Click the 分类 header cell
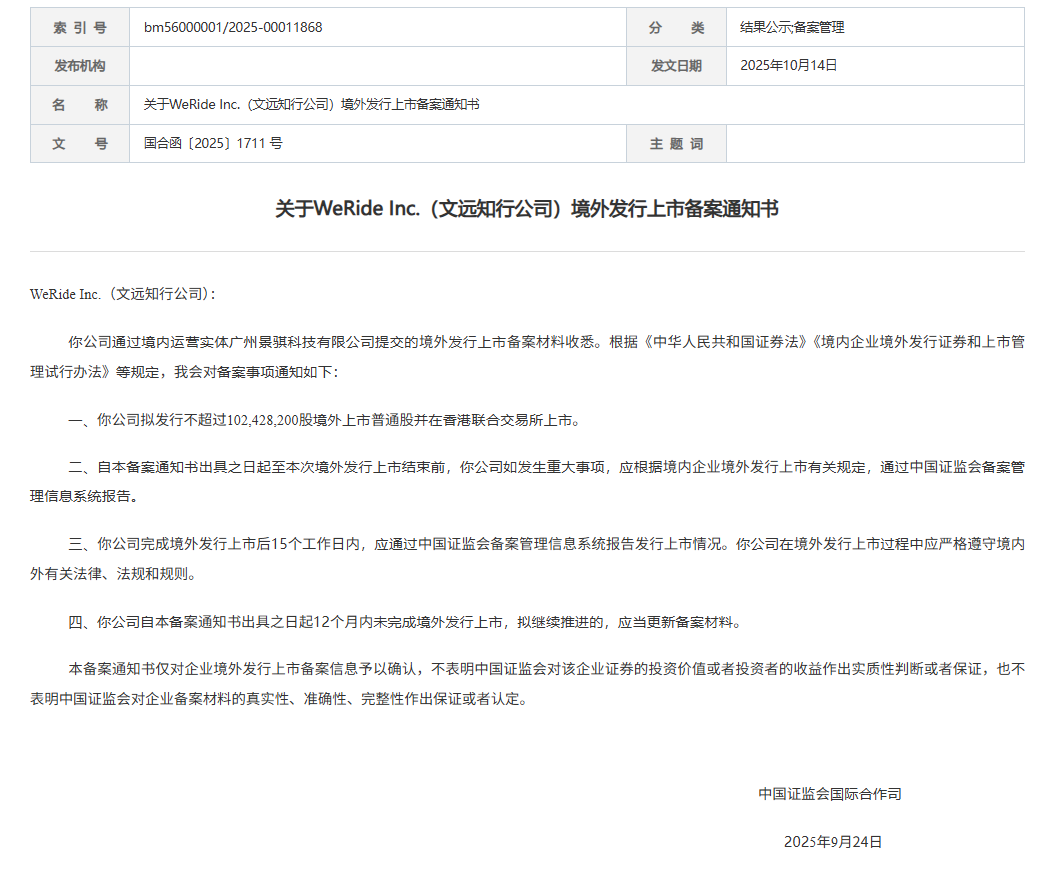The width and height of the screenshot is (1057, 877). point(676,28)
